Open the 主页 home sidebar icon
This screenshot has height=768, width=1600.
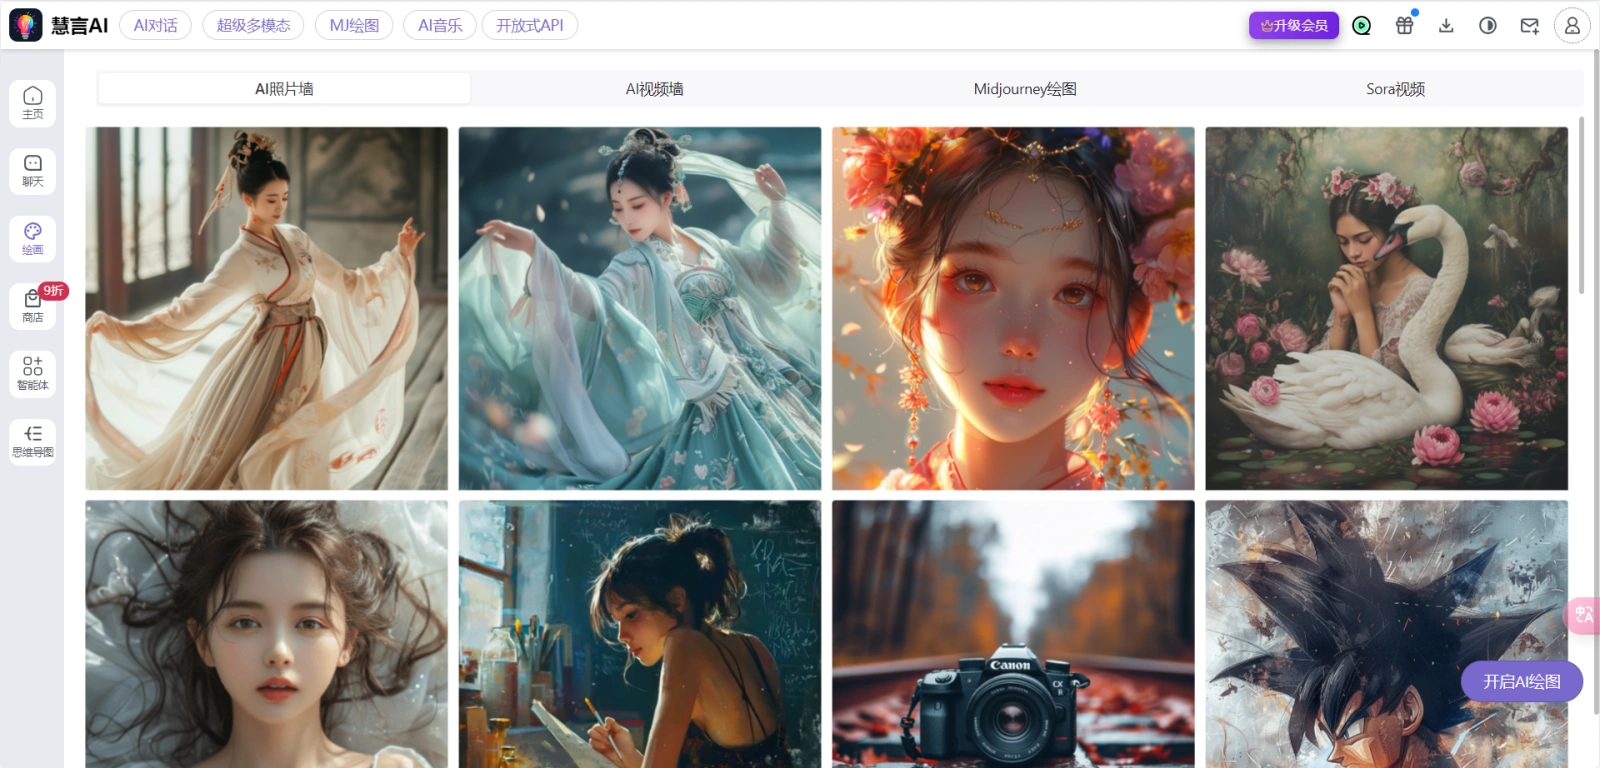tap(33, 103)
